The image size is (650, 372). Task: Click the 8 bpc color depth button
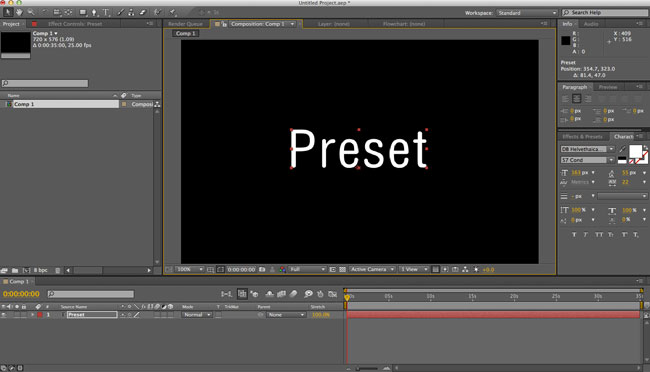(40, 270)
